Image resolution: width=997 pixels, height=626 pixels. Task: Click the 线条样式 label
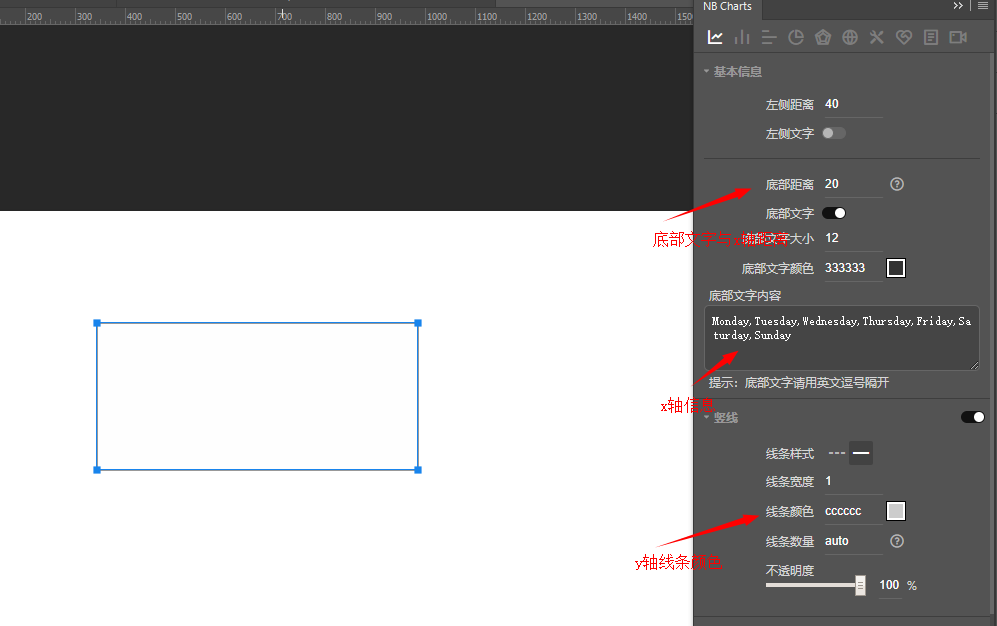(x=790, y=454)
